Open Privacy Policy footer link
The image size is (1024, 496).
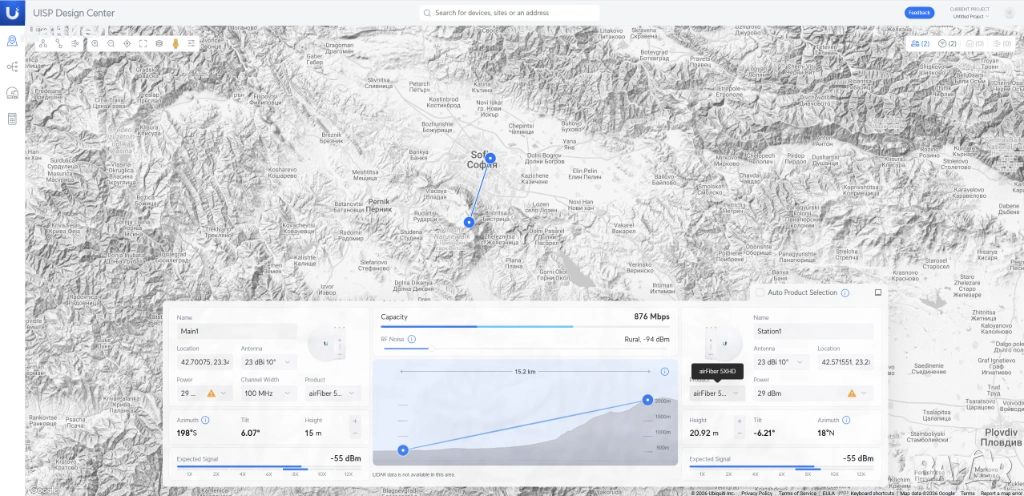[x=756, y=493]
